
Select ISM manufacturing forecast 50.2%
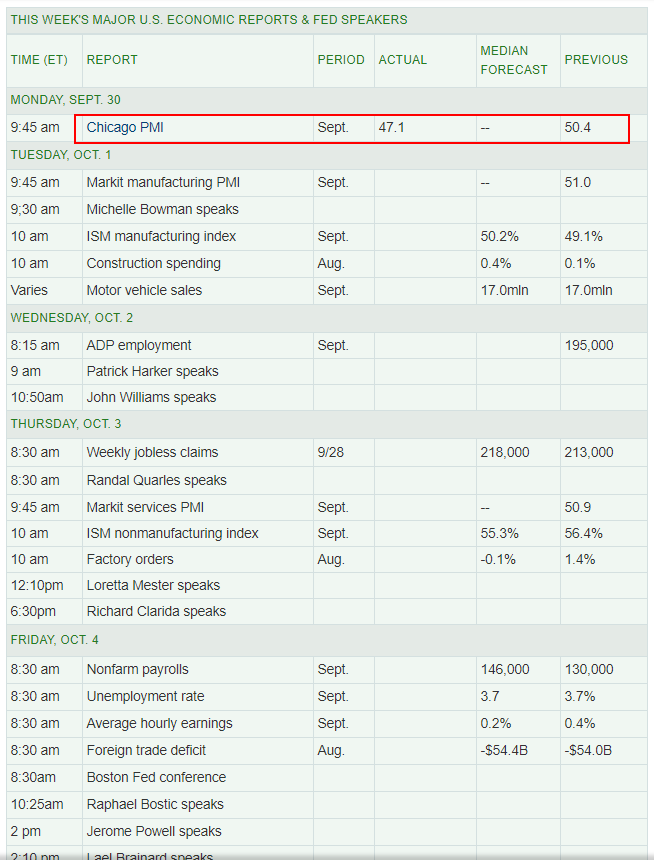(x=499, y=236)
